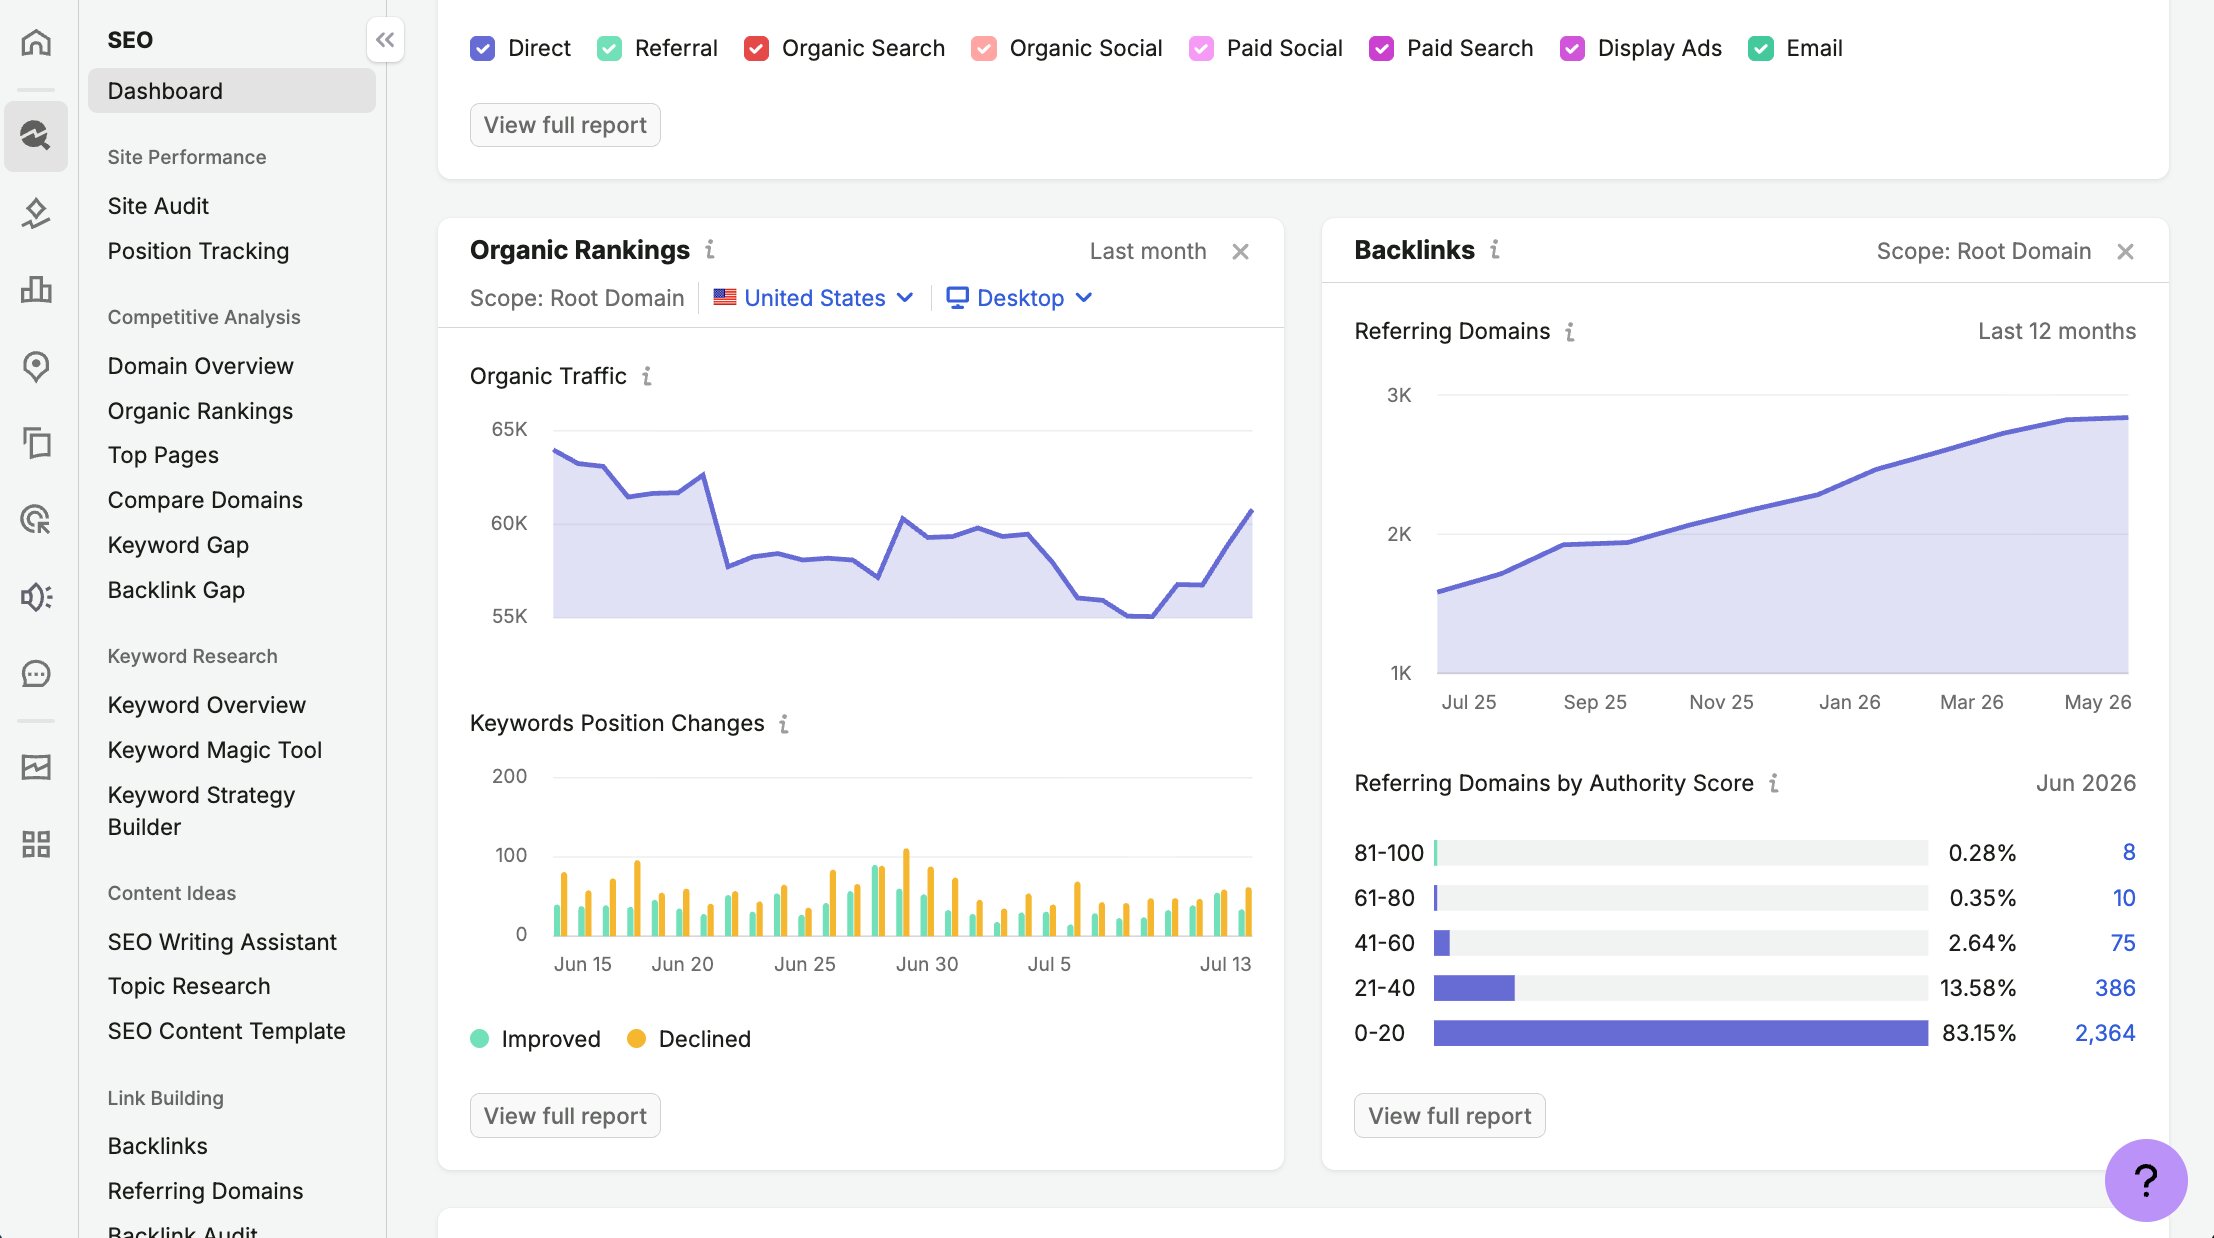Toggle the Organic Search checkbox

coord(756,48)
